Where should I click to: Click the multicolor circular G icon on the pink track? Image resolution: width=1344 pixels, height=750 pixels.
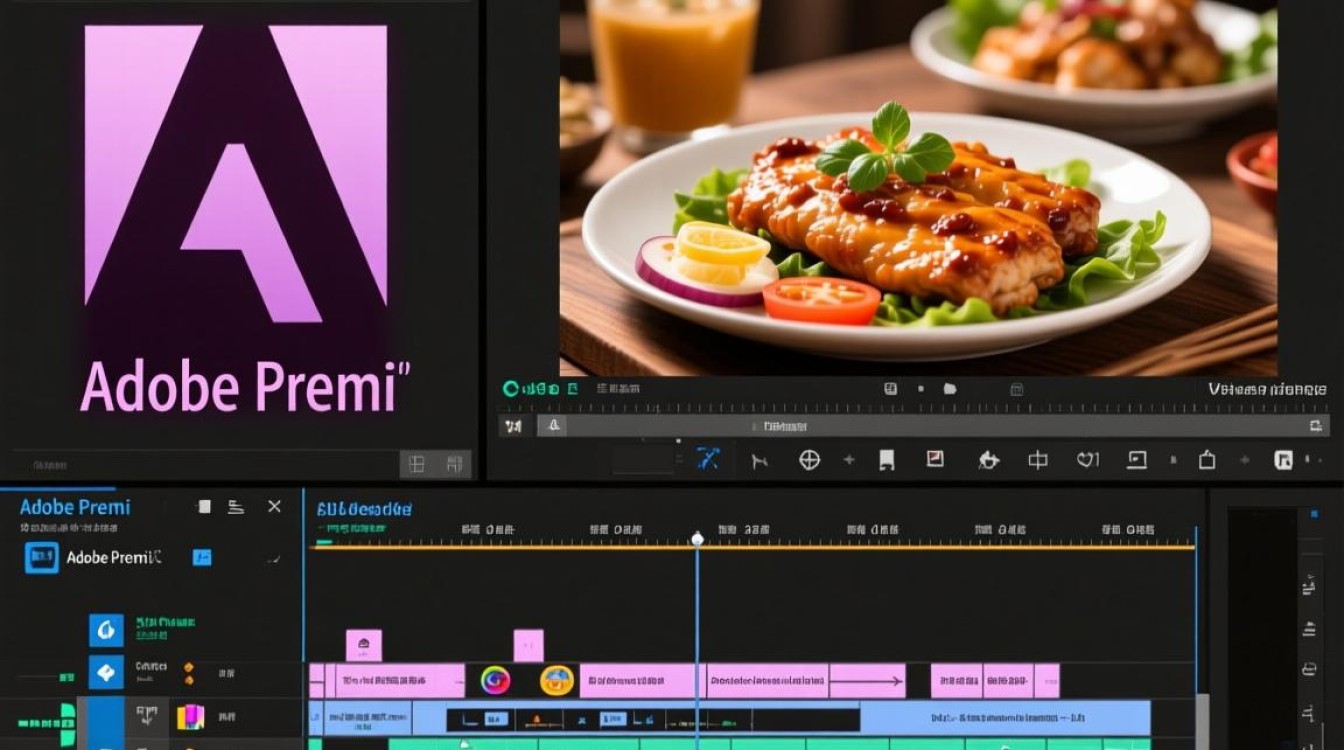[x=495, y=681]
